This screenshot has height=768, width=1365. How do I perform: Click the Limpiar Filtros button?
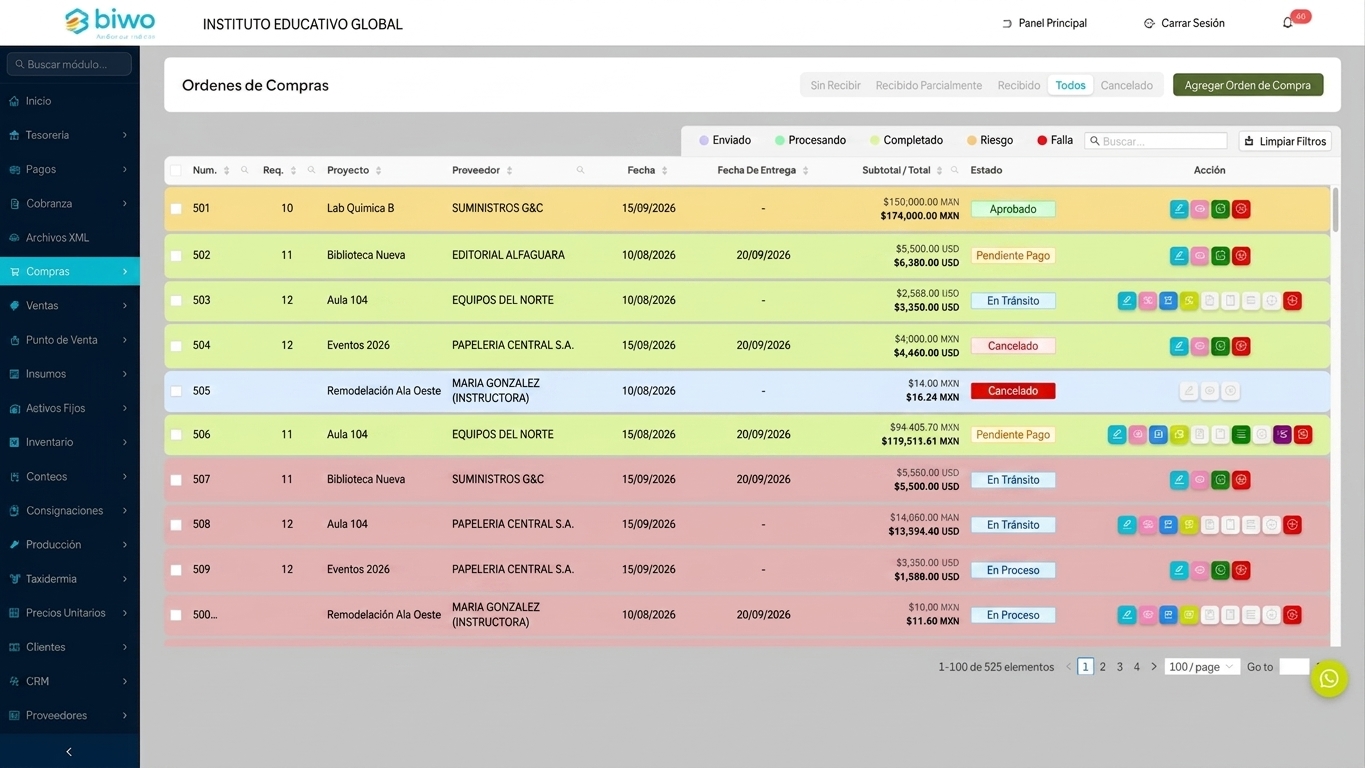tap(1285, 141)
